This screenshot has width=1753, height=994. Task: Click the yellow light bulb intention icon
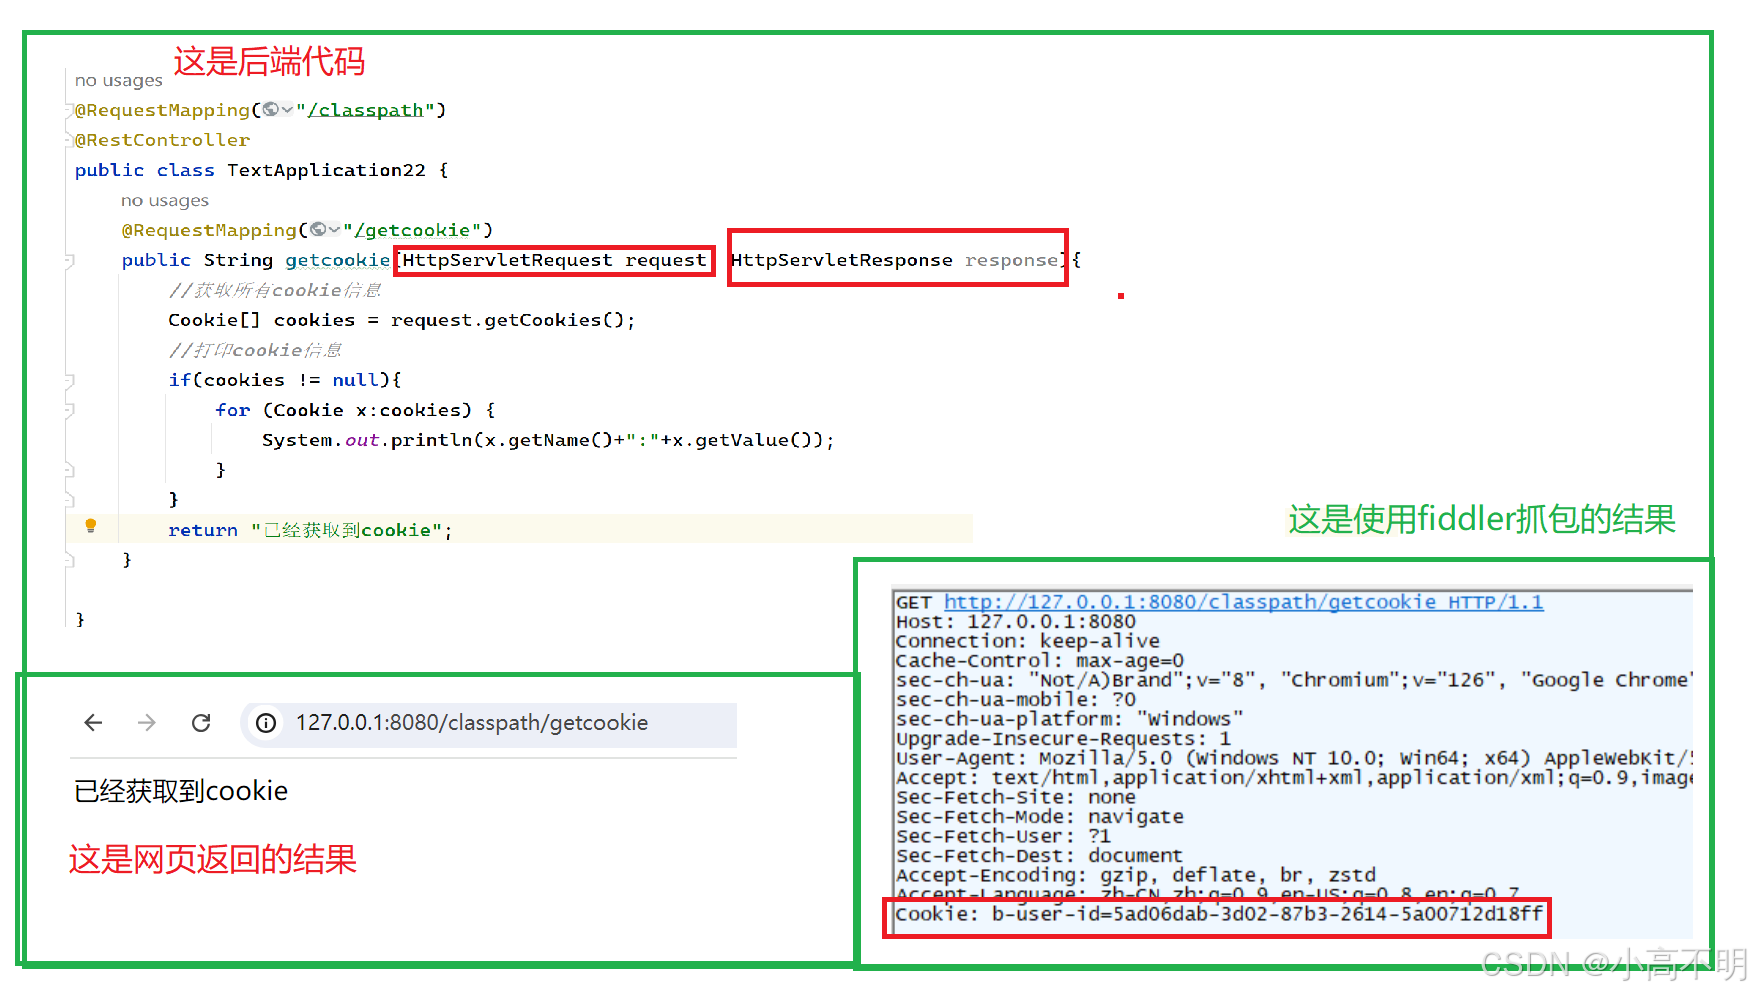coord(91,526)
